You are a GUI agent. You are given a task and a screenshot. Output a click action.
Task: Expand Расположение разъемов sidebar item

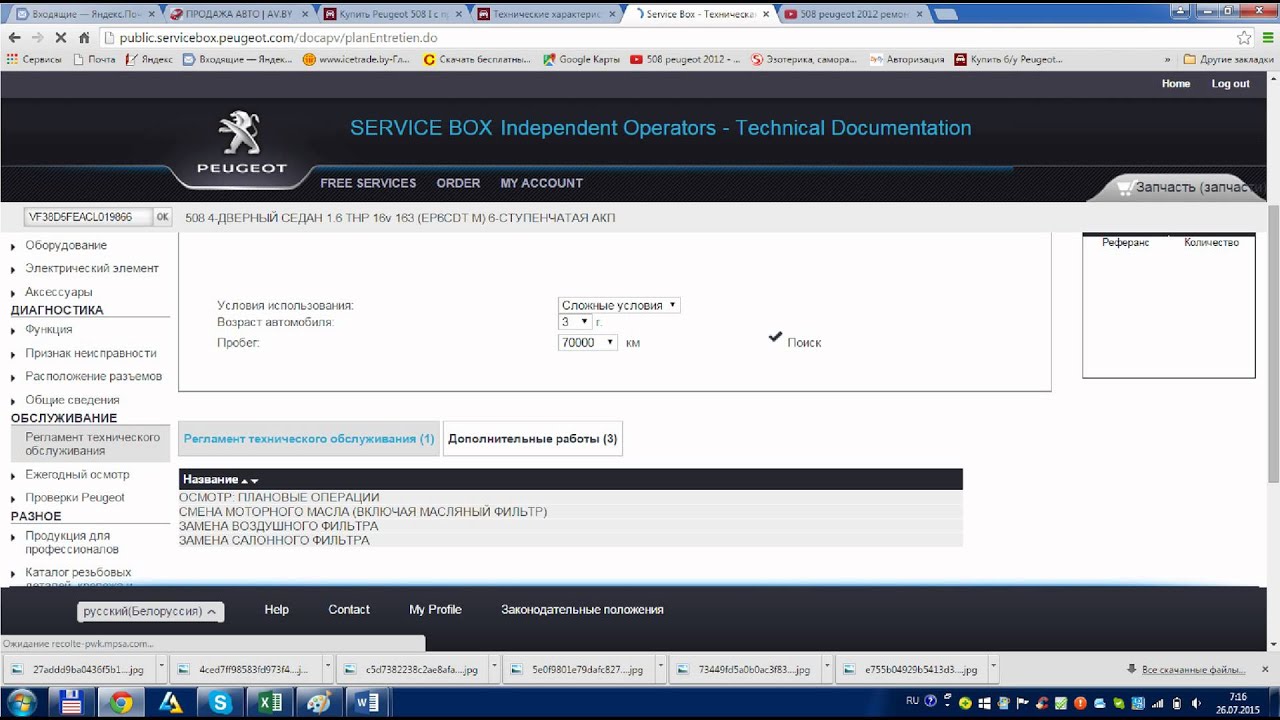point(94,376)
